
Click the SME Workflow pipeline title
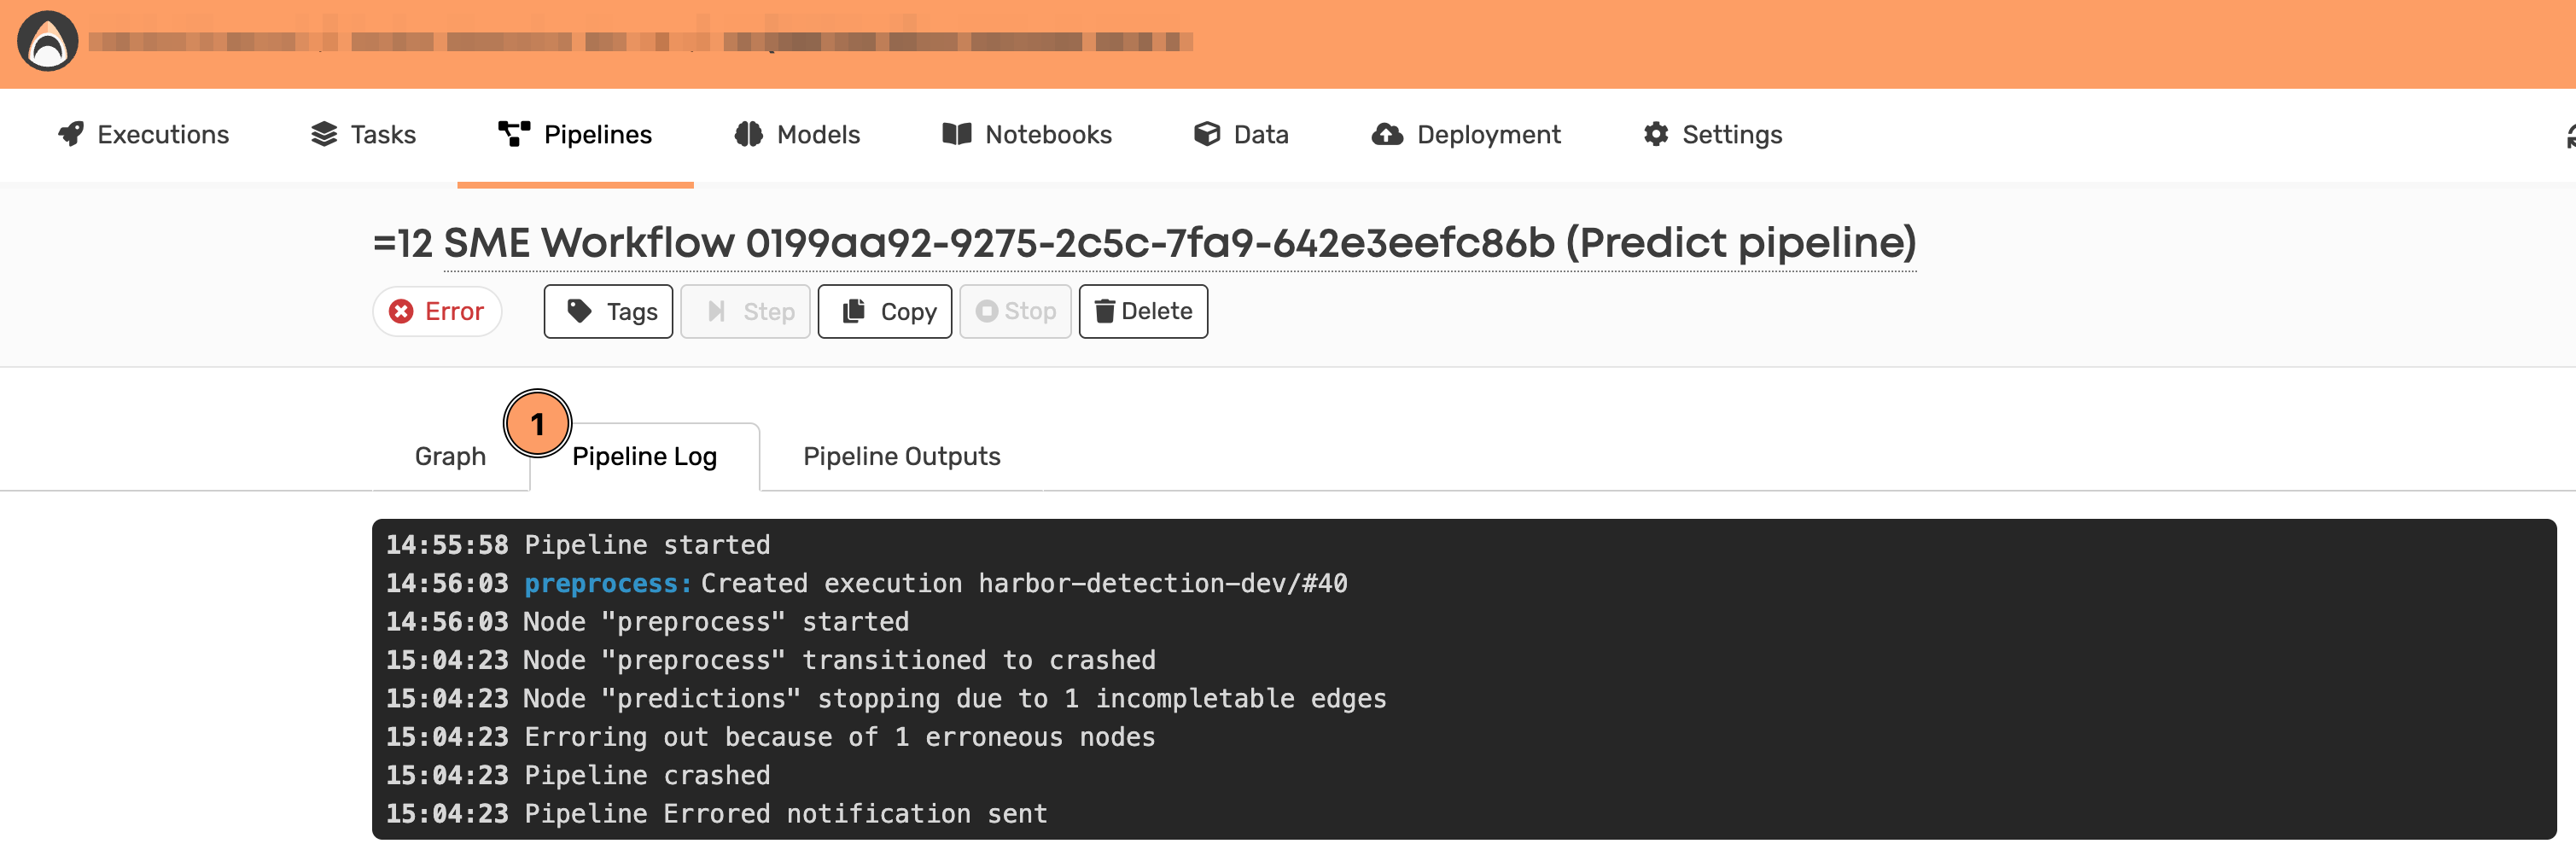click(x=1178, y=243)
